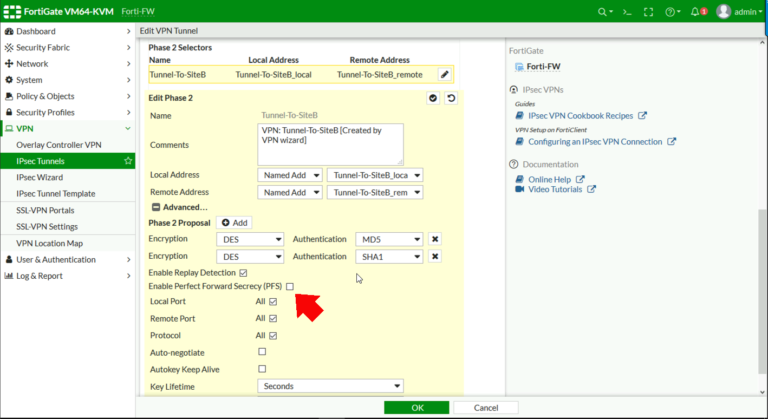Remove the SHA1 proposal row

[x=435, y=256]
